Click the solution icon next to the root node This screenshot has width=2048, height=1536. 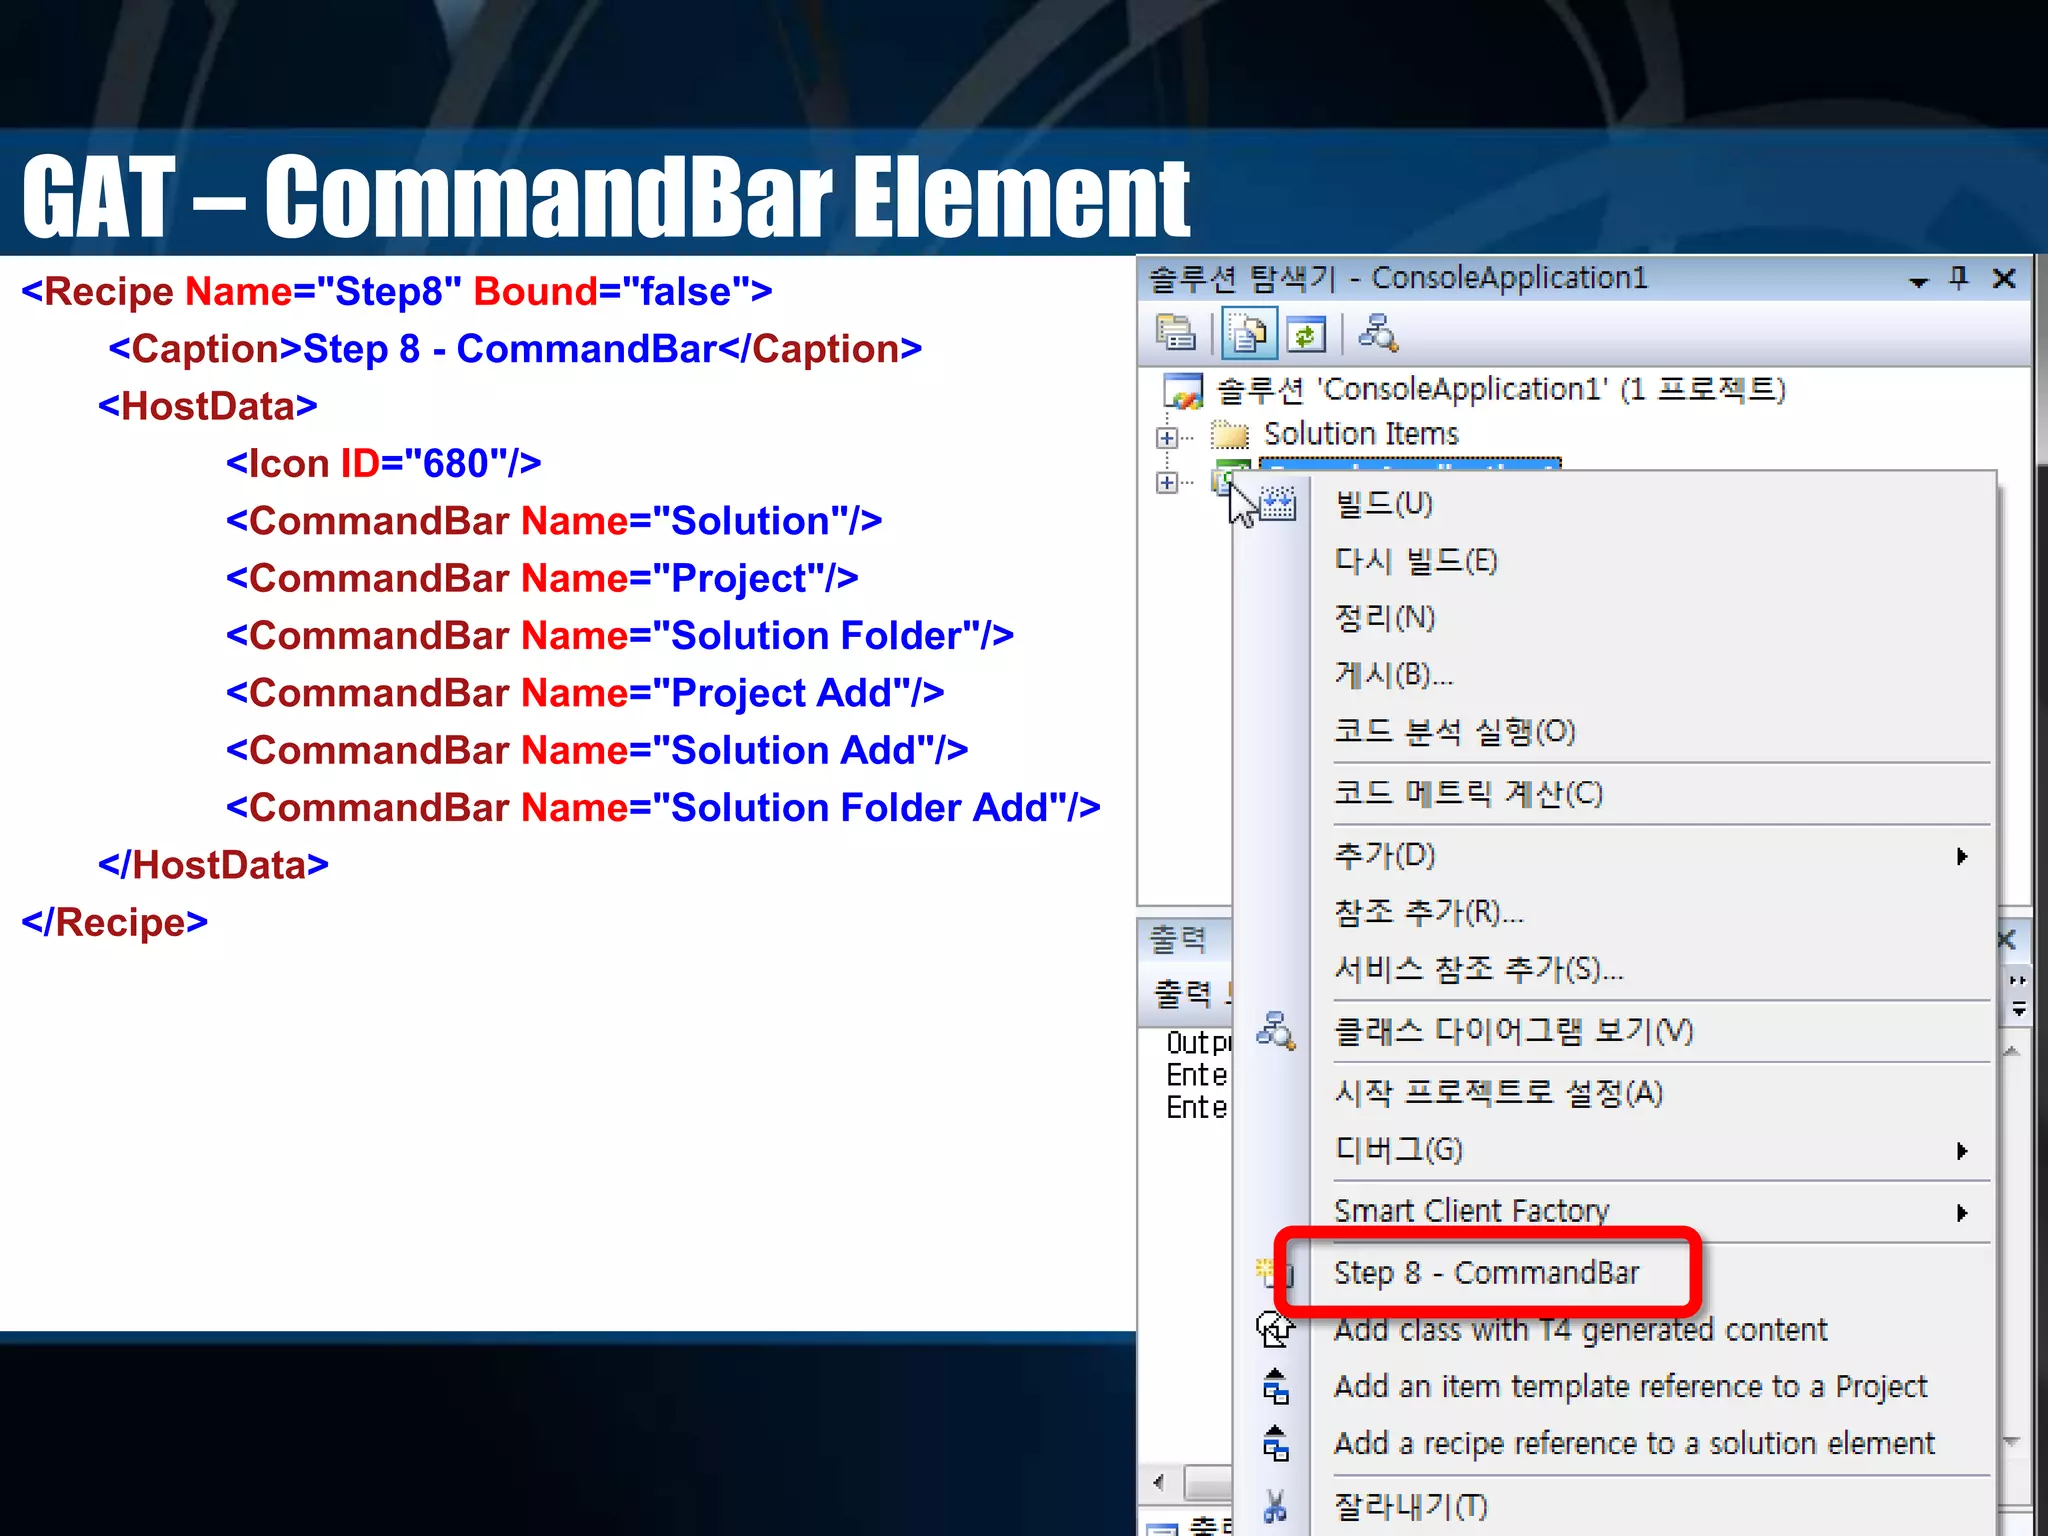[x=1183, y=390]
